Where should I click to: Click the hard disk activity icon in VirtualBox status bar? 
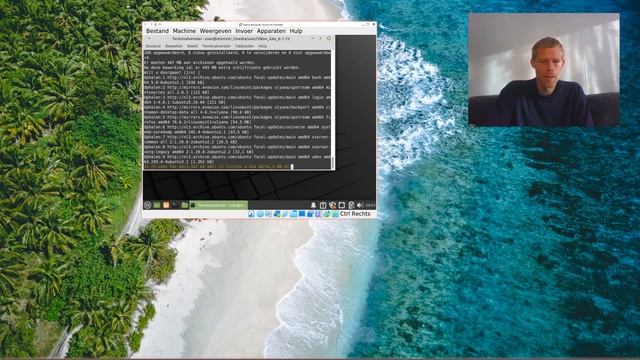coord(251,213)
